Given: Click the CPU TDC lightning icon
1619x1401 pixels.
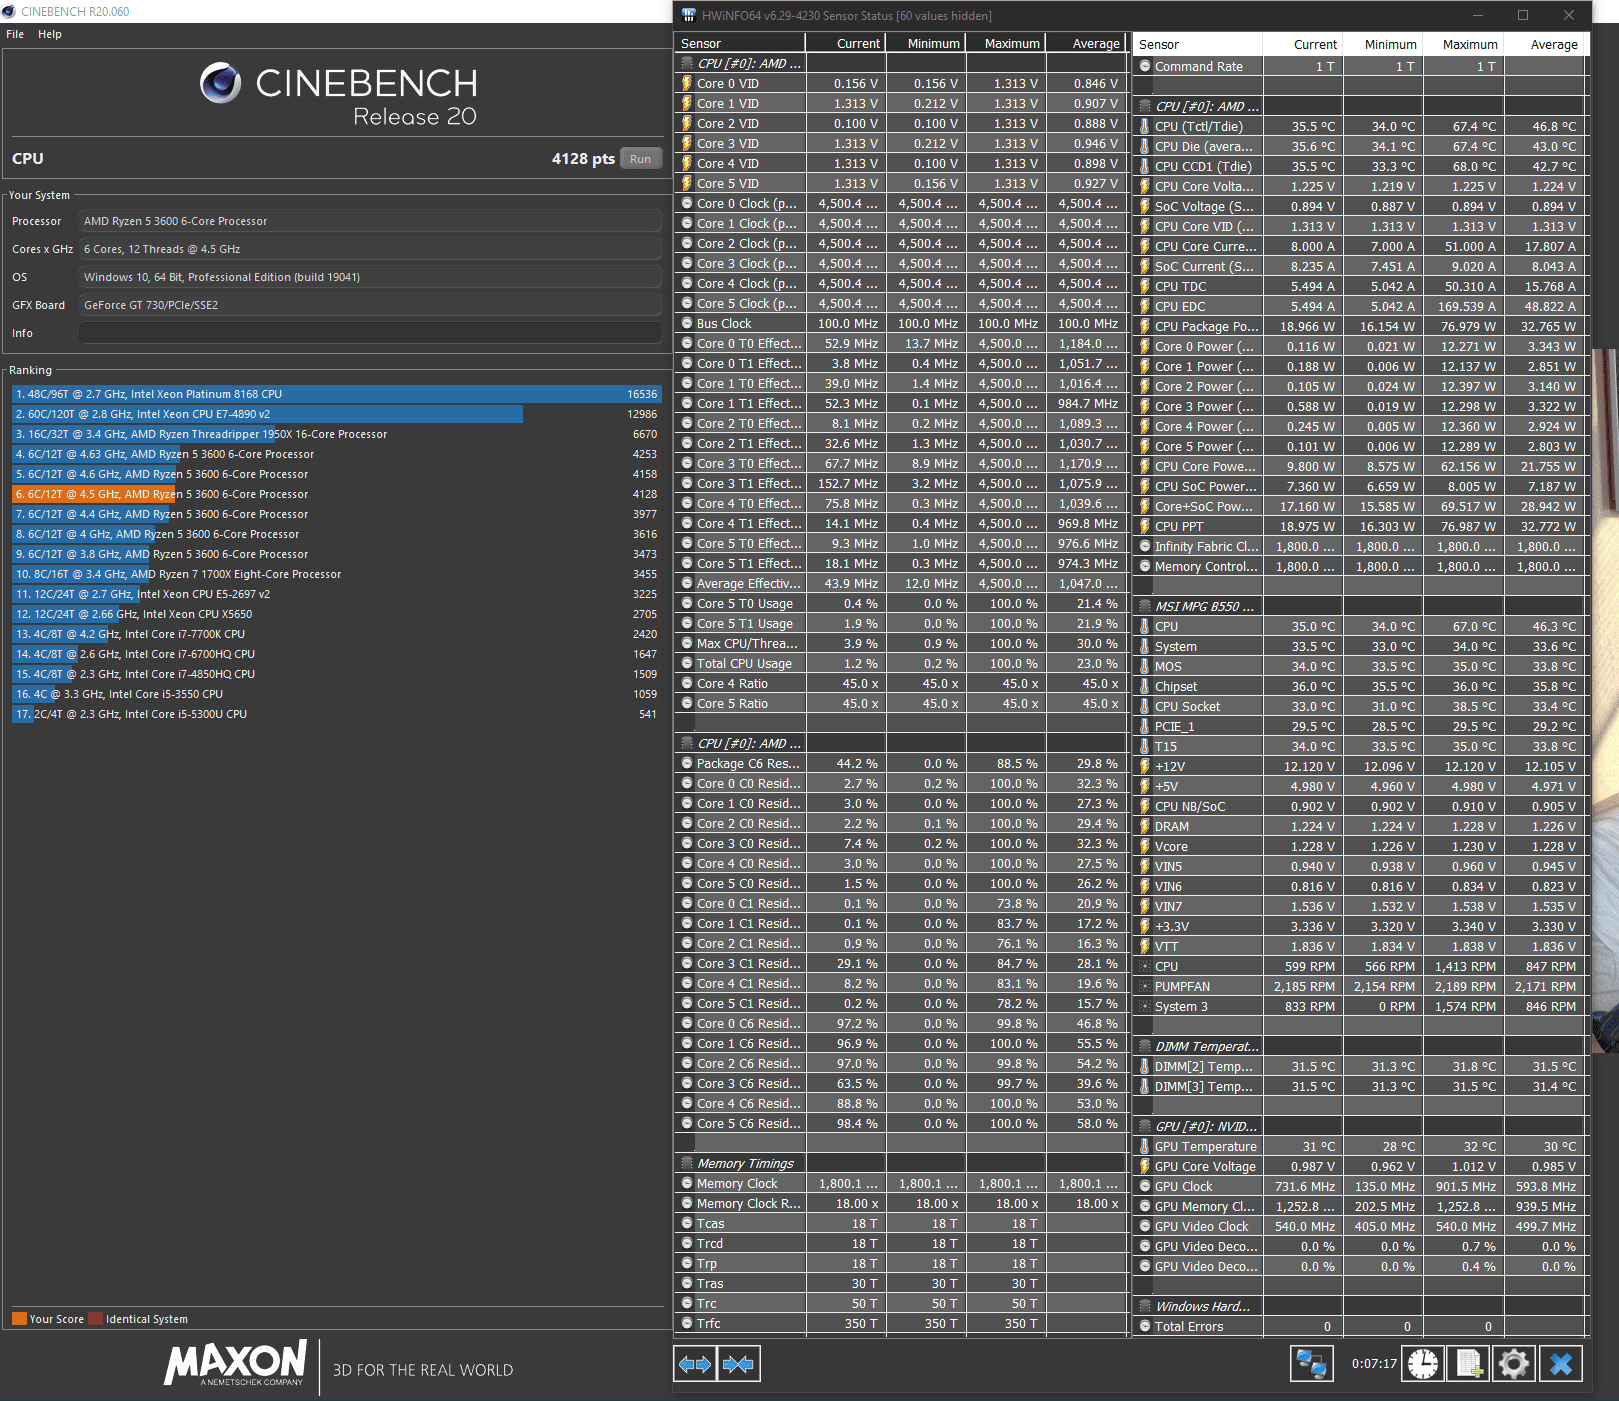Looking at the screenshot, I should (x=1145, y=287).
